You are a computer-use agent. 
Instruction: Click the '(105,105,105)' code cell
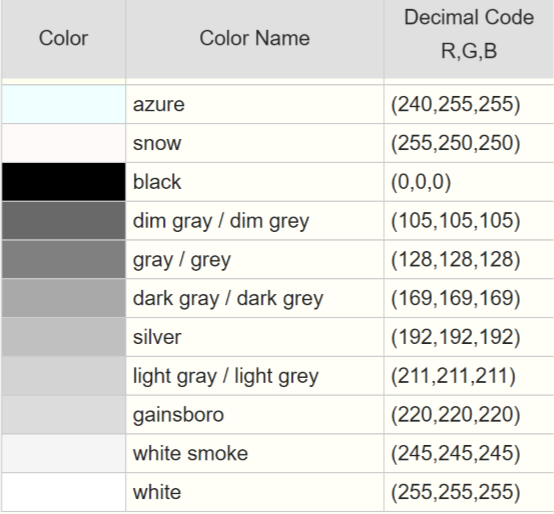click(469, 221)
